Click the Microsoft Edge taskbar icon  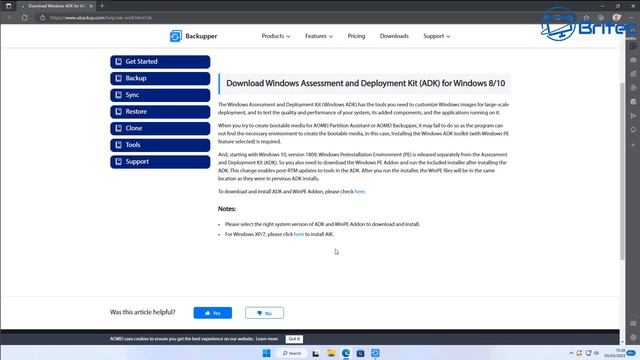click(x=346, y=353)
